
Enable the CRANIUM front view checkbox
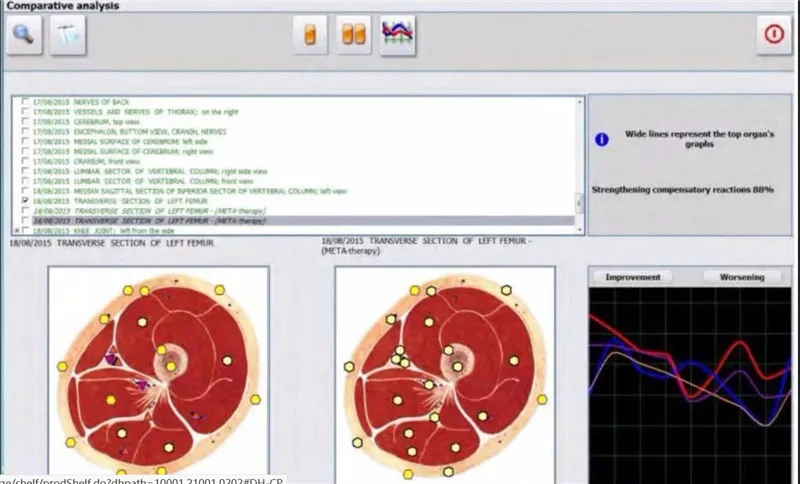click(x=25, y=161)
